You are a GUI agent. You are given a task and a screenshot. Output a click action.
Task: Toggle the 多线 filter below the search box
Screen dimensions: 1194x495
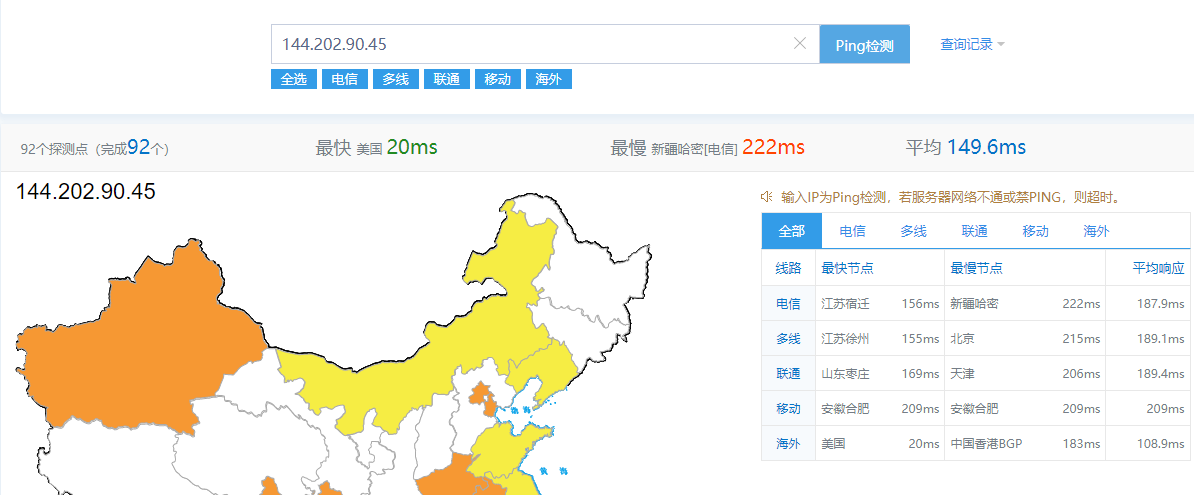(x=396, y=79)
